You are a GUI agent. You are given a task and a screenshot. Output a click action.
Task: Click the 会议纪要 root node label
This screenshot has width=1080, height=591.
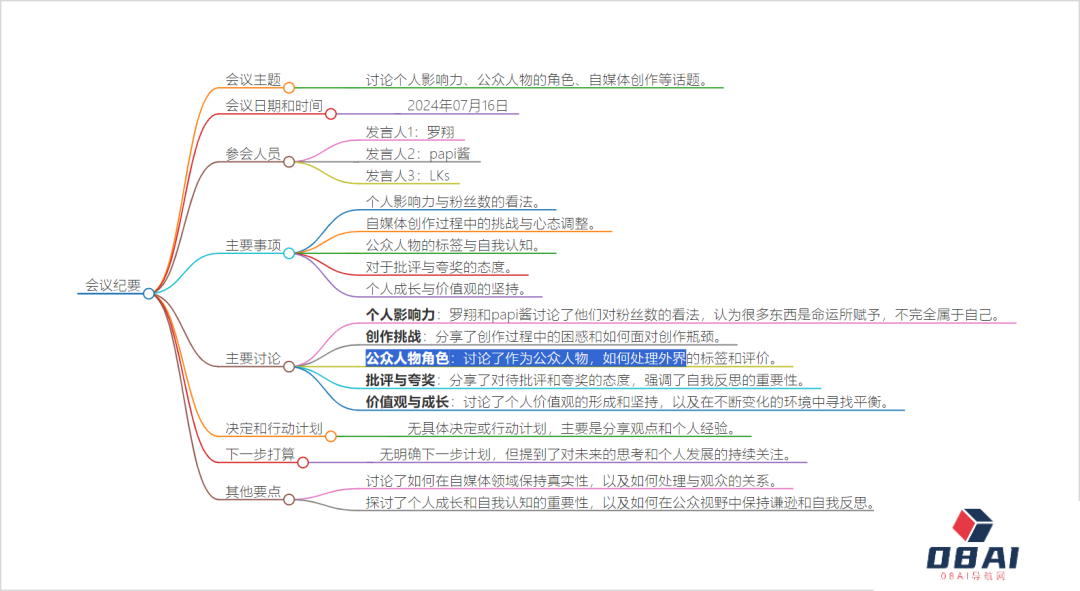click(x=113, y=285)
